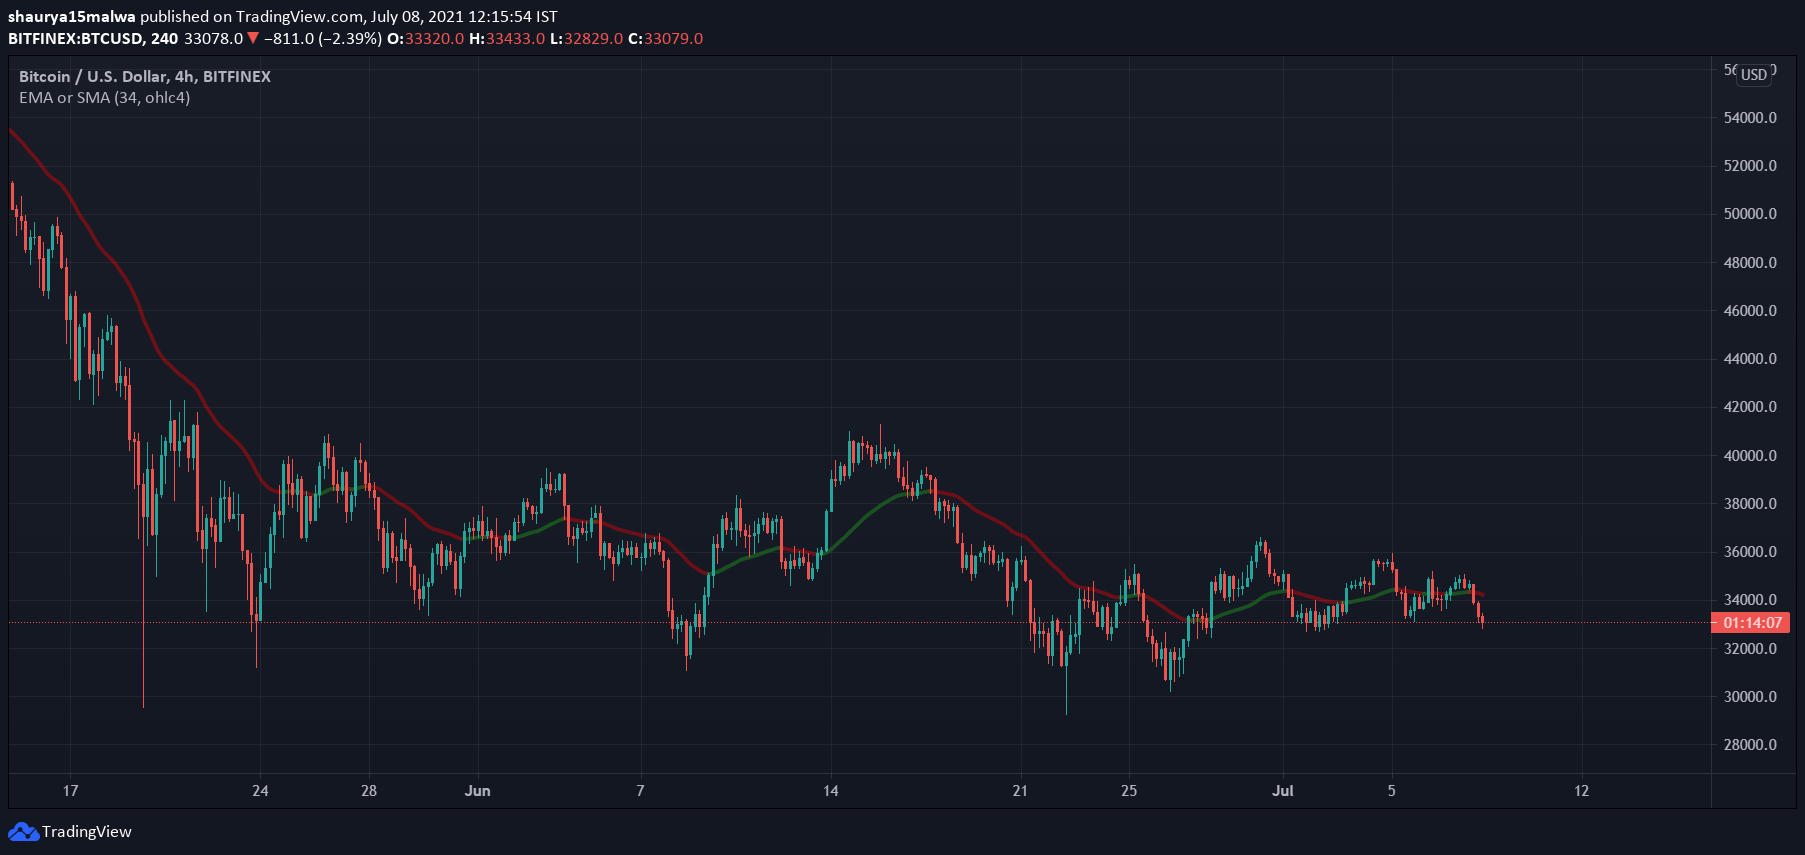Click the 40000.0 price axis label
The height and width of the screenshot is (855, 1805).
1750,456
